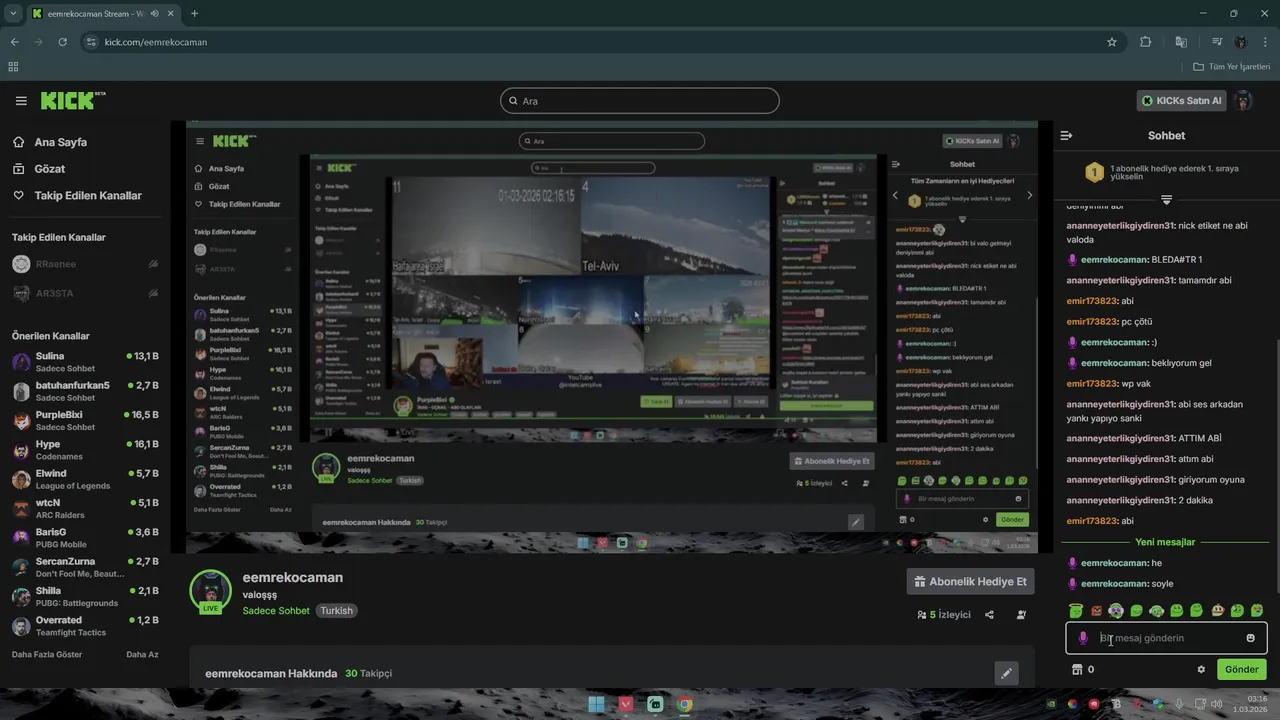This screenshot has height=720, width=1280.
Task: Open the Shilla PUBG: Battlegrounds channel
Action: click(85, 596)
